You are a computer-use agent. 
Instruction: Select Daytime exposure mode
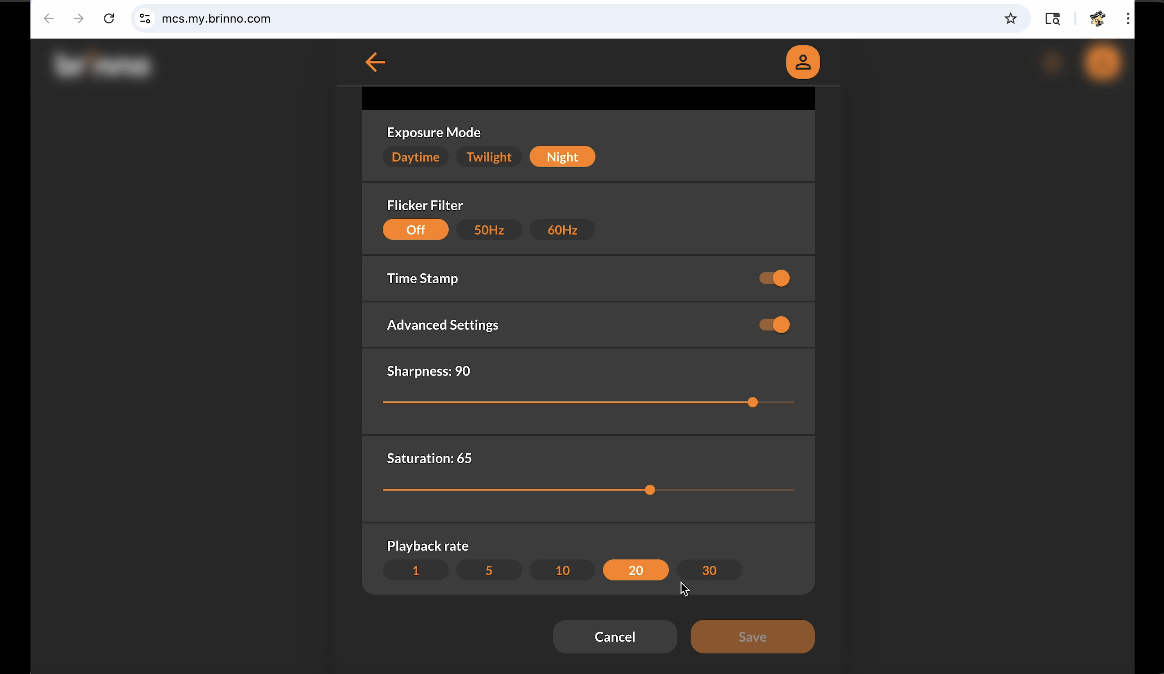[x=415, y=157]
